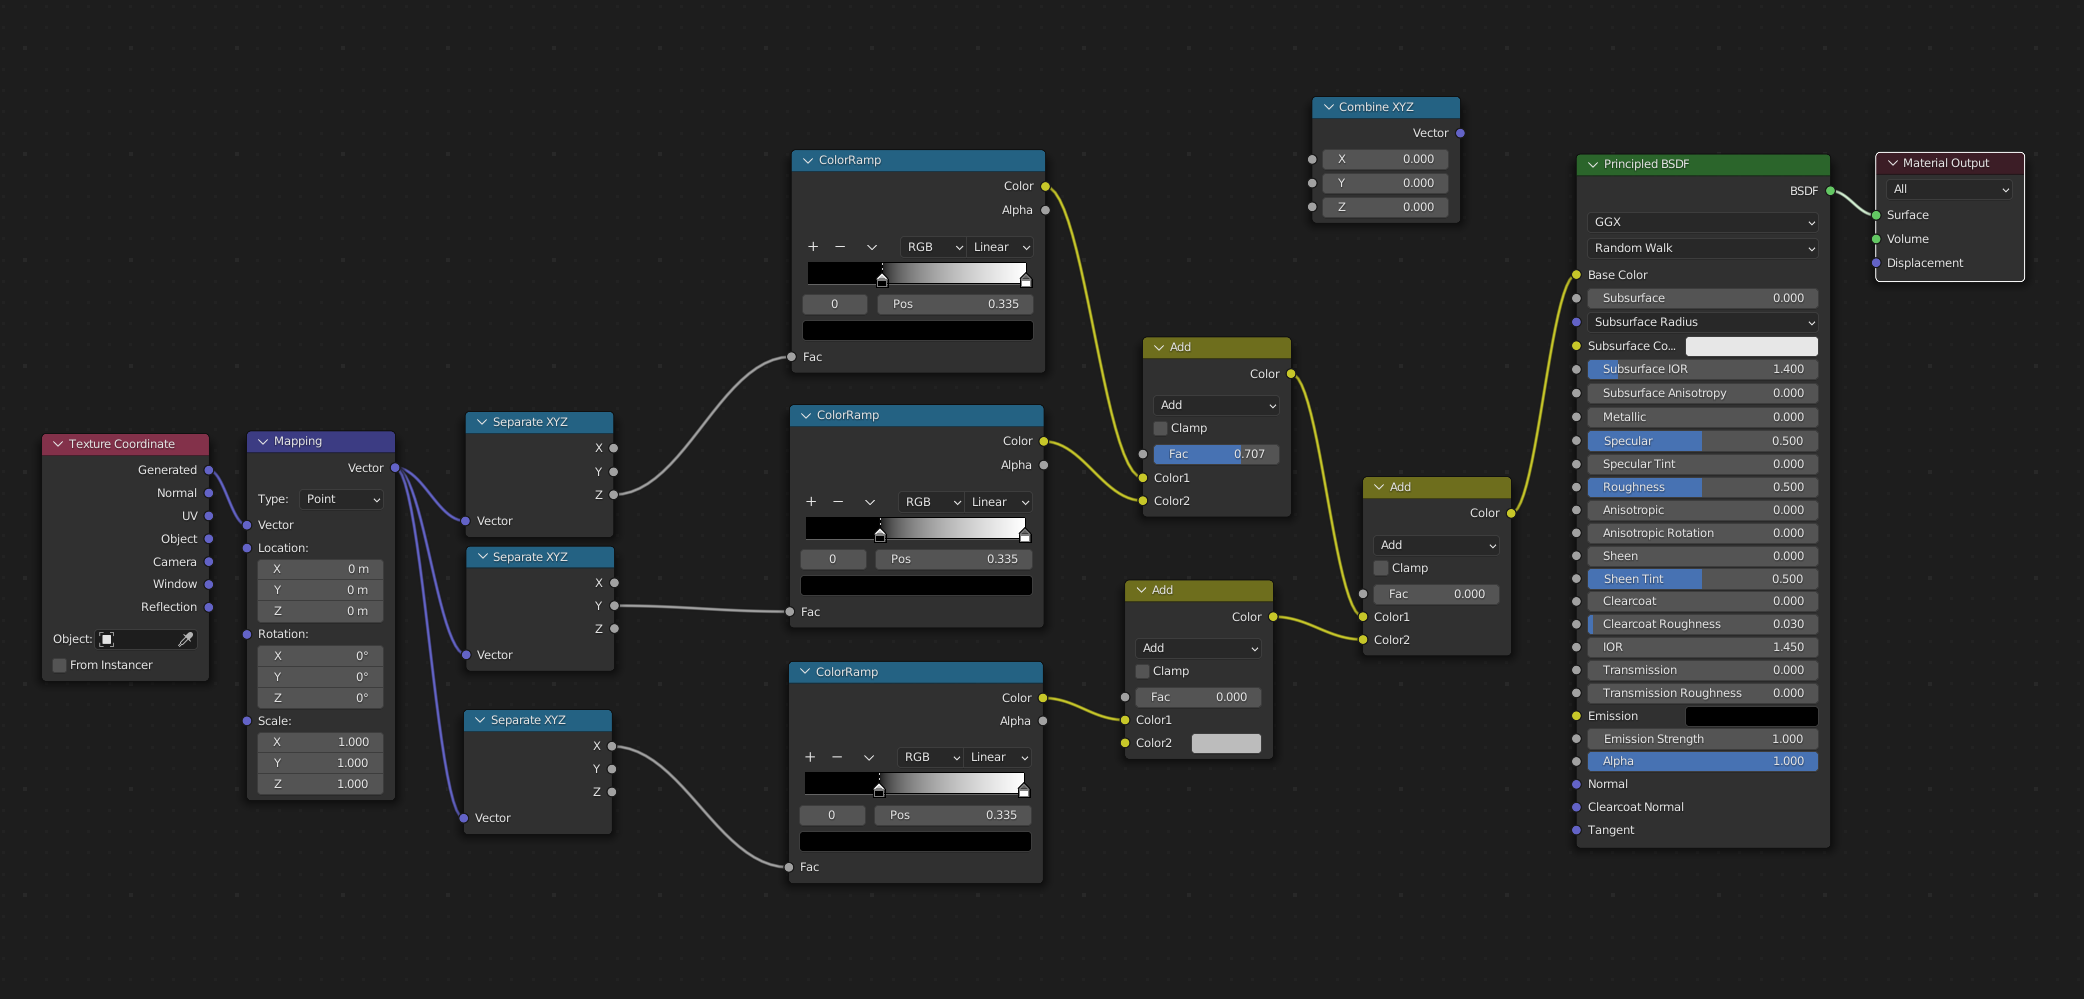Open black Emission color swatch
This screenshot has height=999, width=2084.
coord(1751,716)
